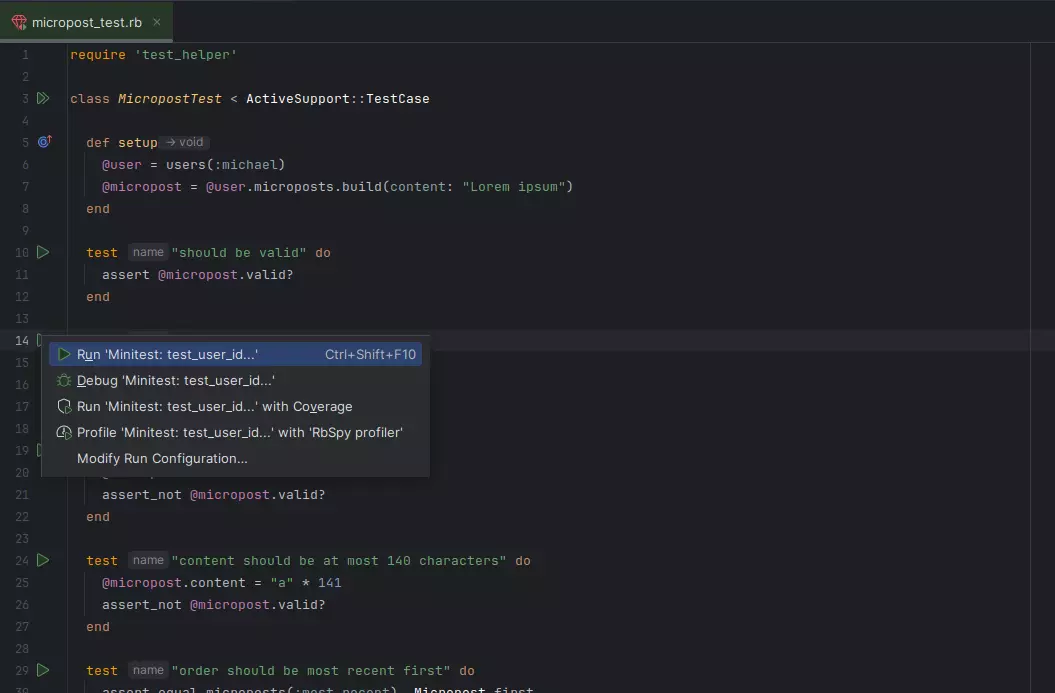Click run gutter icon for 'order should be most recent first'

[x=42, y=670]
